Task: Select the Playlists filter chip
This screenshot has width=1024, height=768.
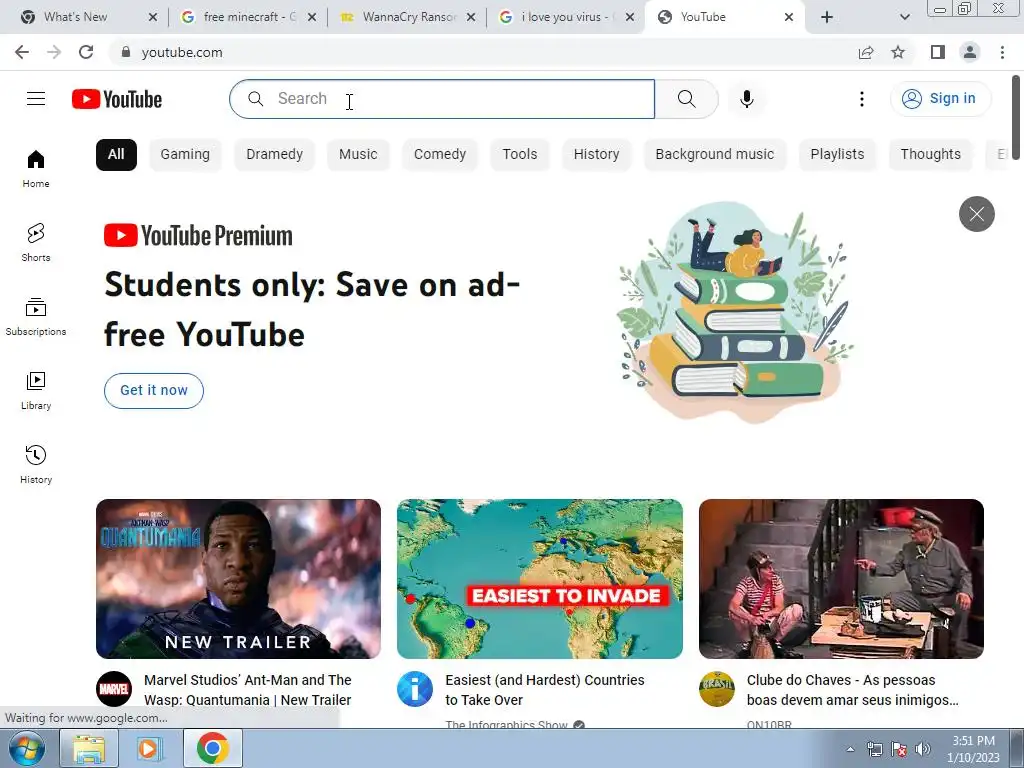Action: point(837,155)
